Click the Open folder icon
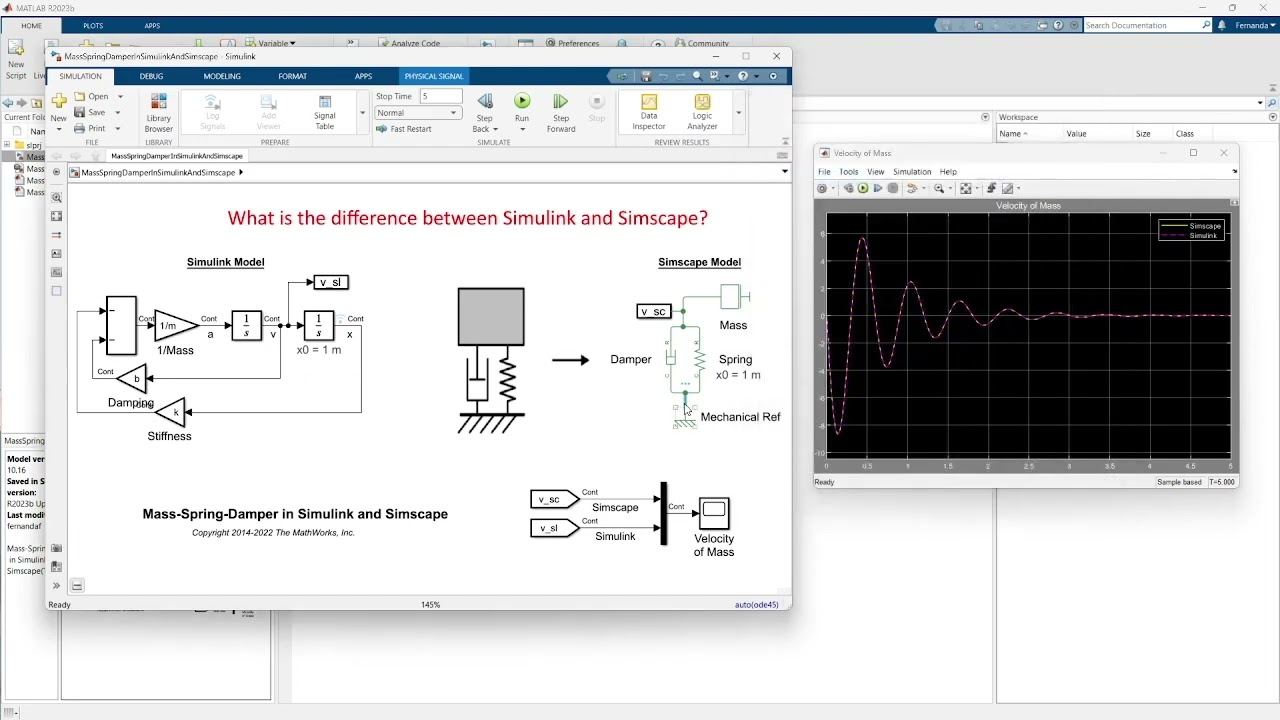Viewport: 1280px width, 720px height. 80,96
